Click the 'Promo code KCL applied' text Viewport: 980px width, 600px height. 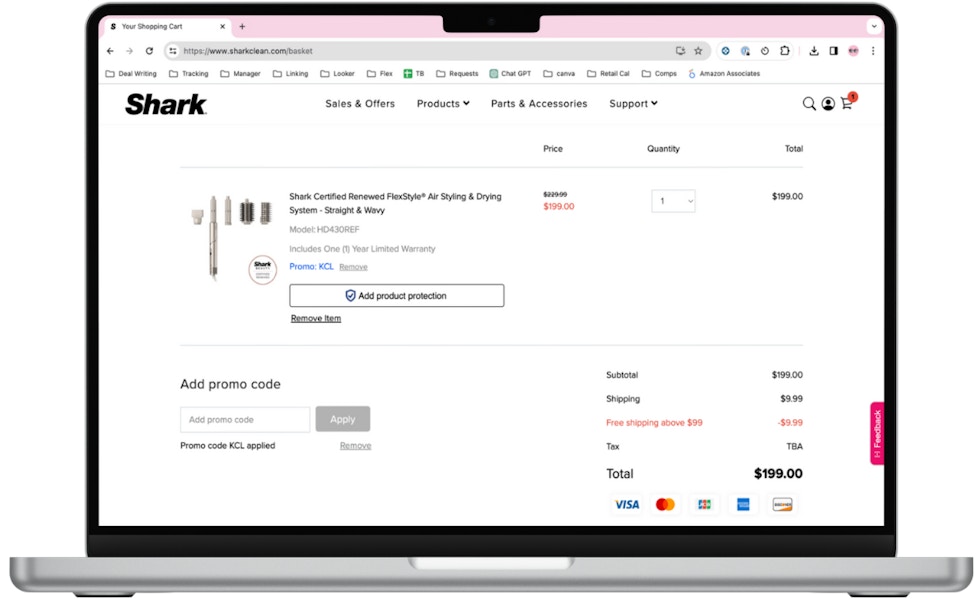point(228,446)
